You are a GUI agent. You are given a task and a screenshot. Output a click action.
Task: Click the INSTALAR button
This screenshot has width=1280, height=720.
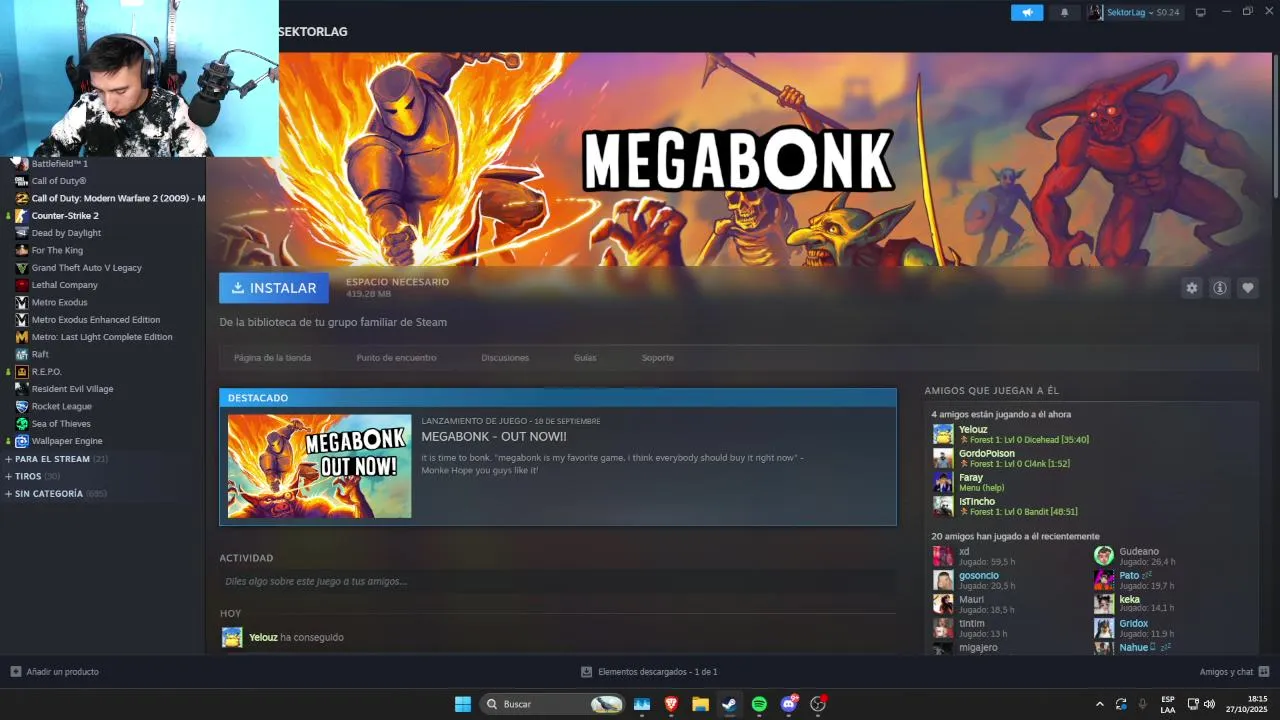pos(274,288)
